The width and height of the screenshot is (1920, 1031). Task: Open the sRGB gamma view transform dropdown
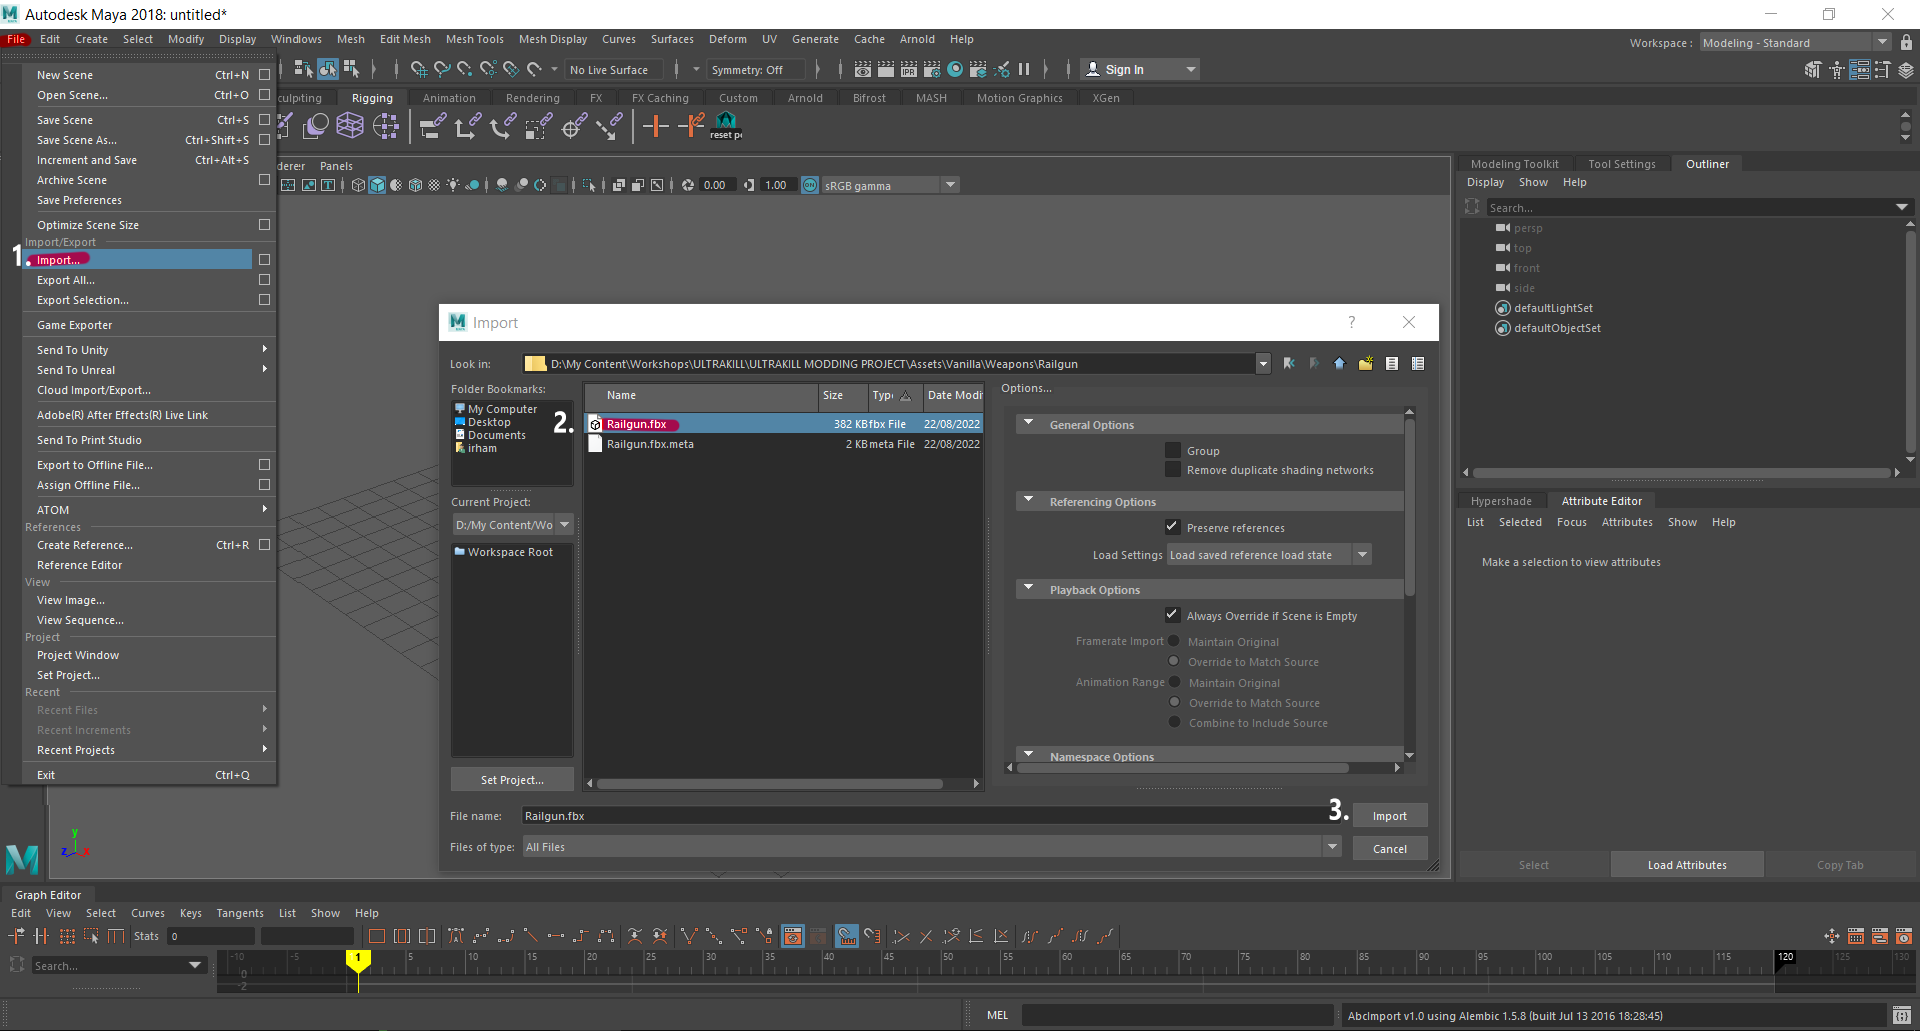(890, 185)
